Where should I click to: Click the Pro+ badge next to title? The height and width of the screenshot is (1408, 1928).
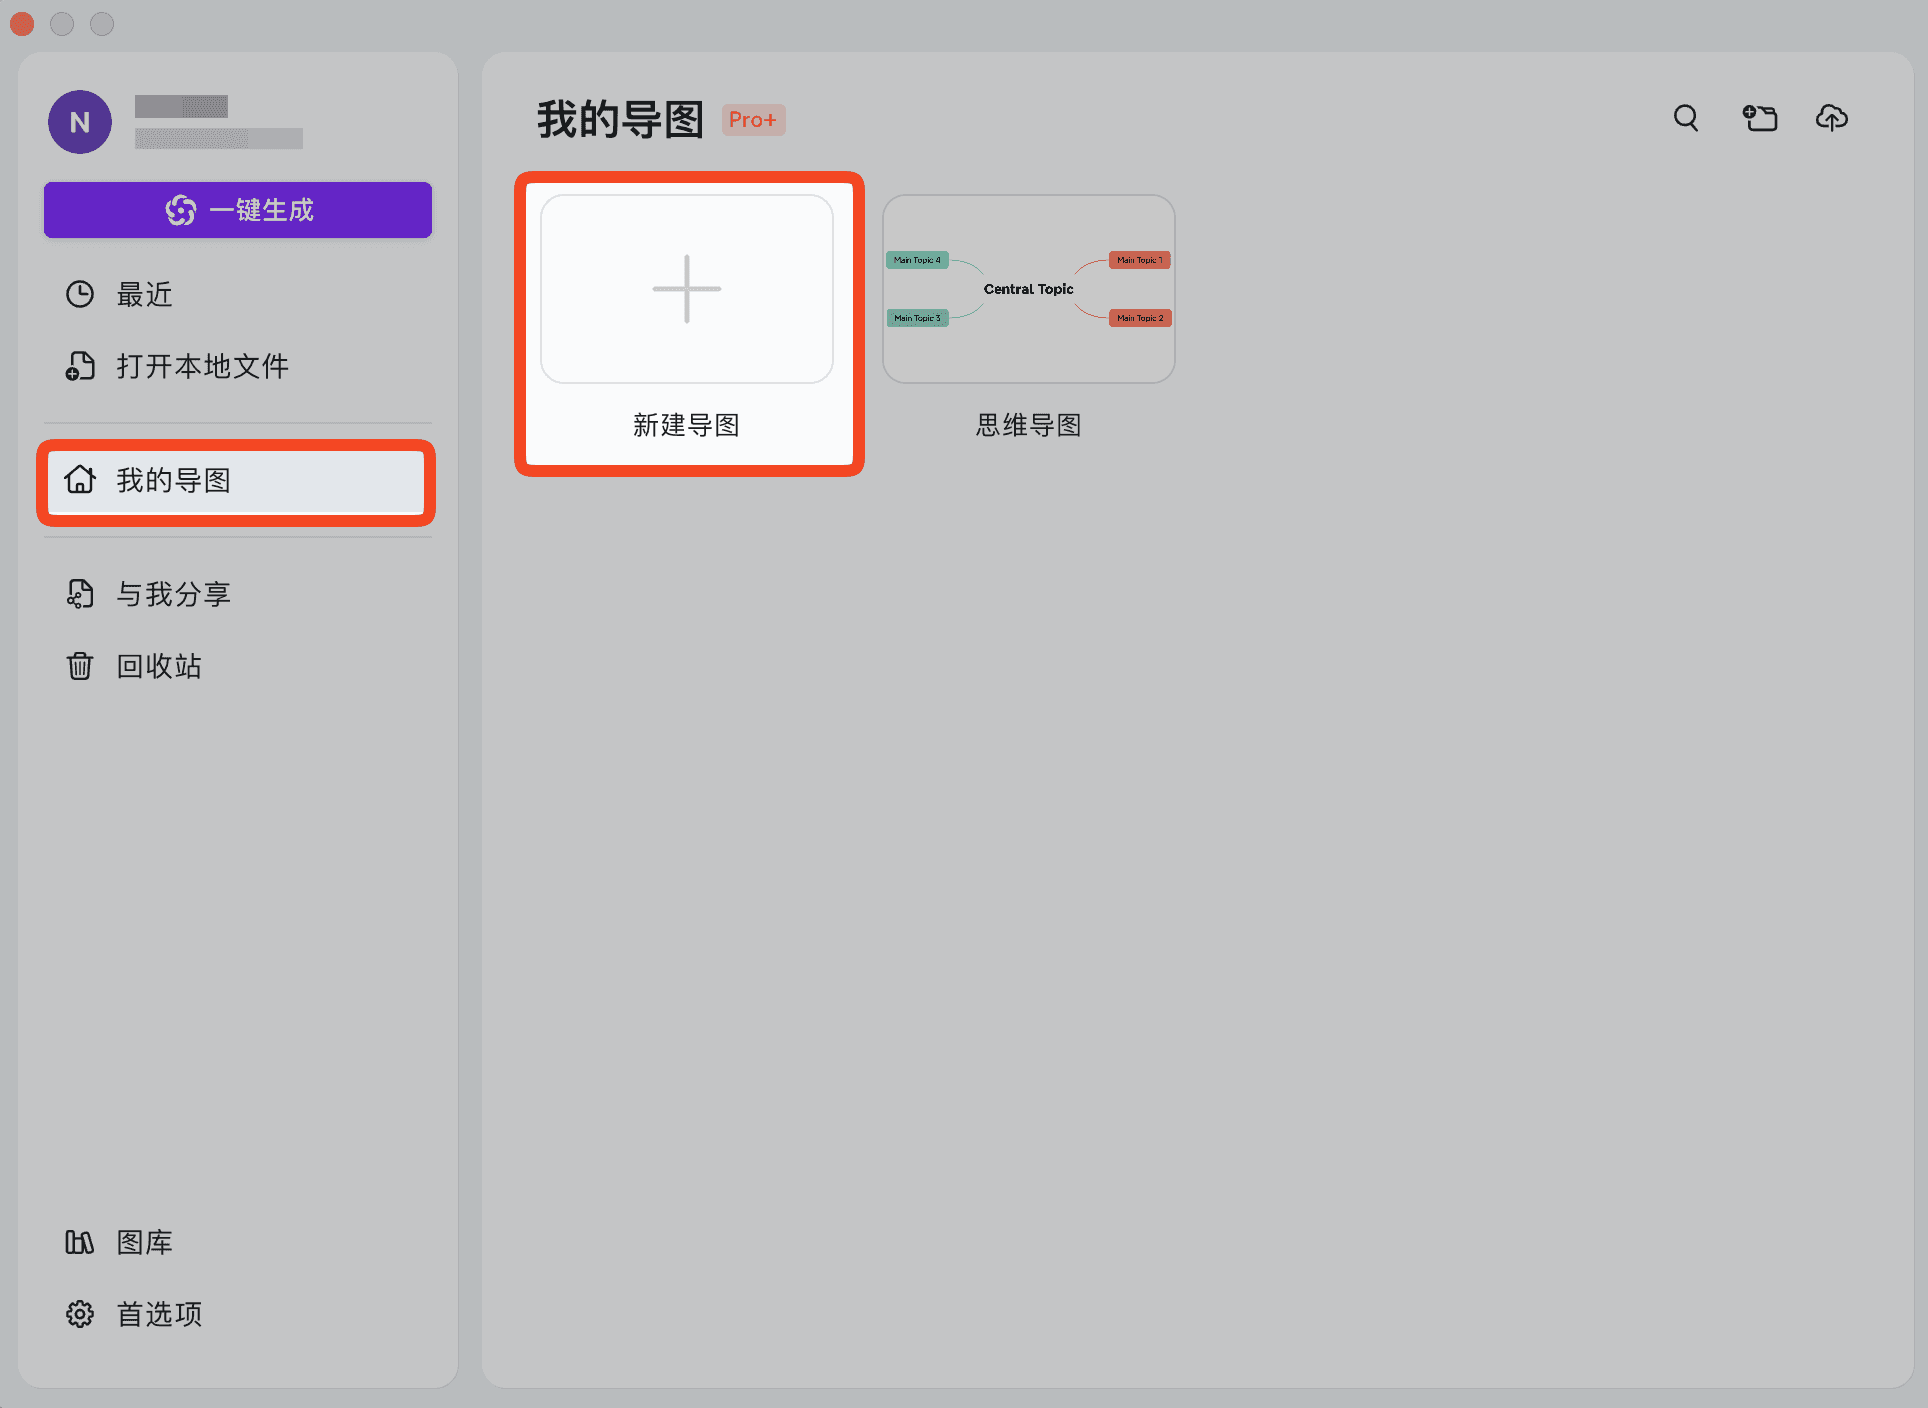[x=753, y=120]
